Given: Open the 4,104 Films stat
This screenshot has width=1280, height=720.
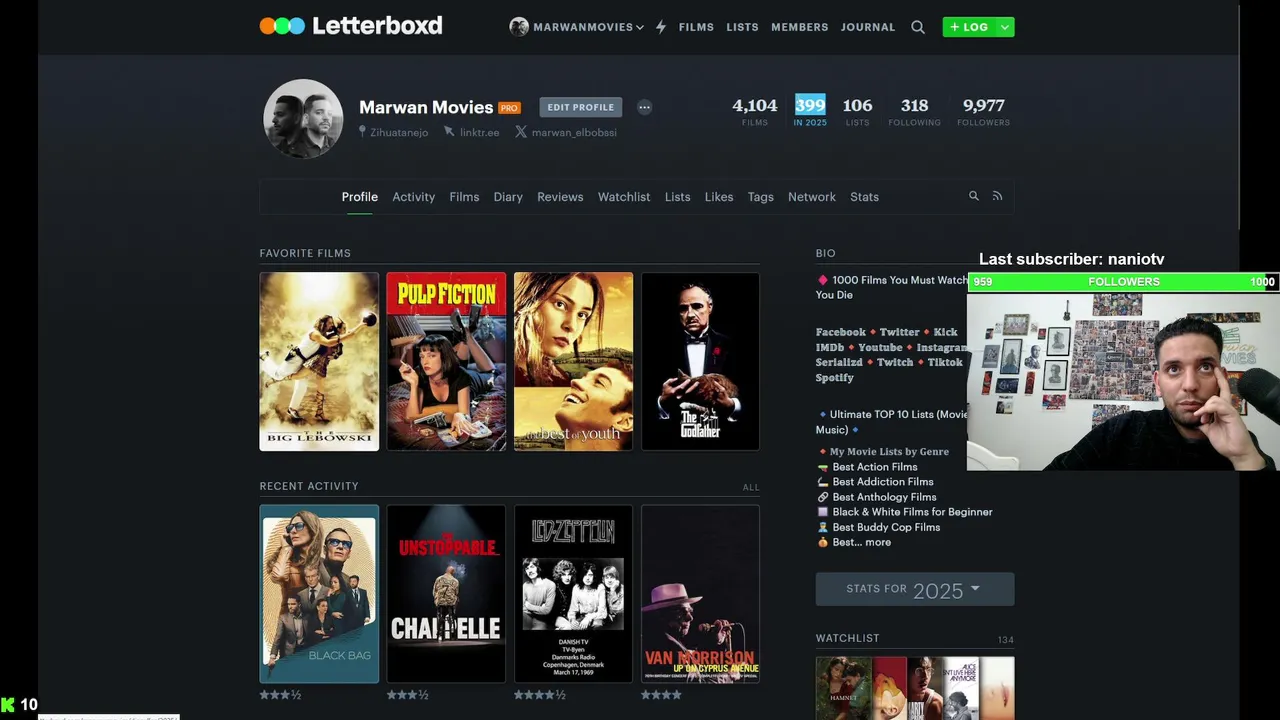Looking at the screenshot, I should point(755,111).
